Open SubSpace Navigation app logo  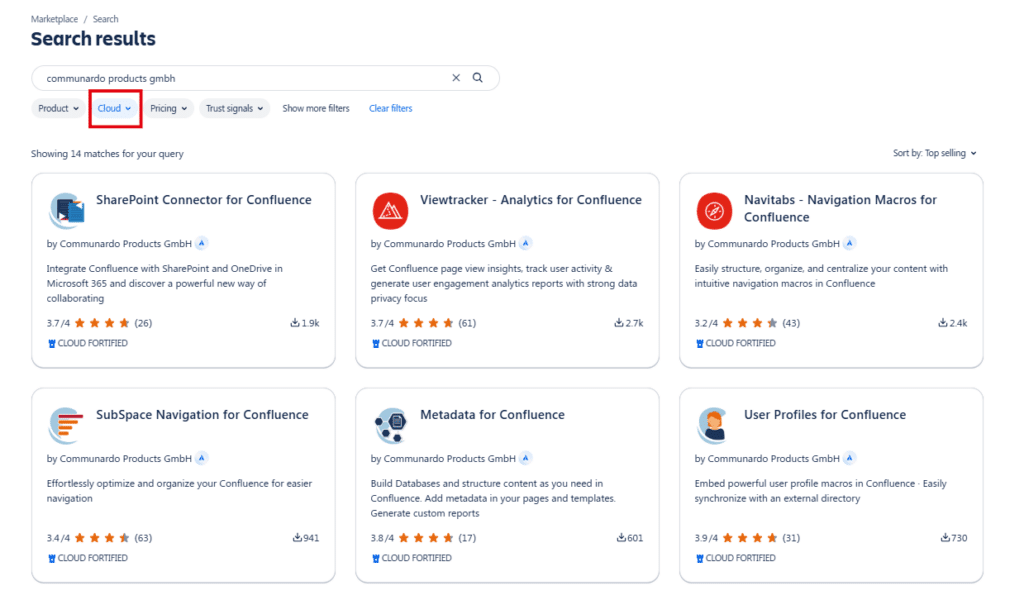[x=67, y=425]
